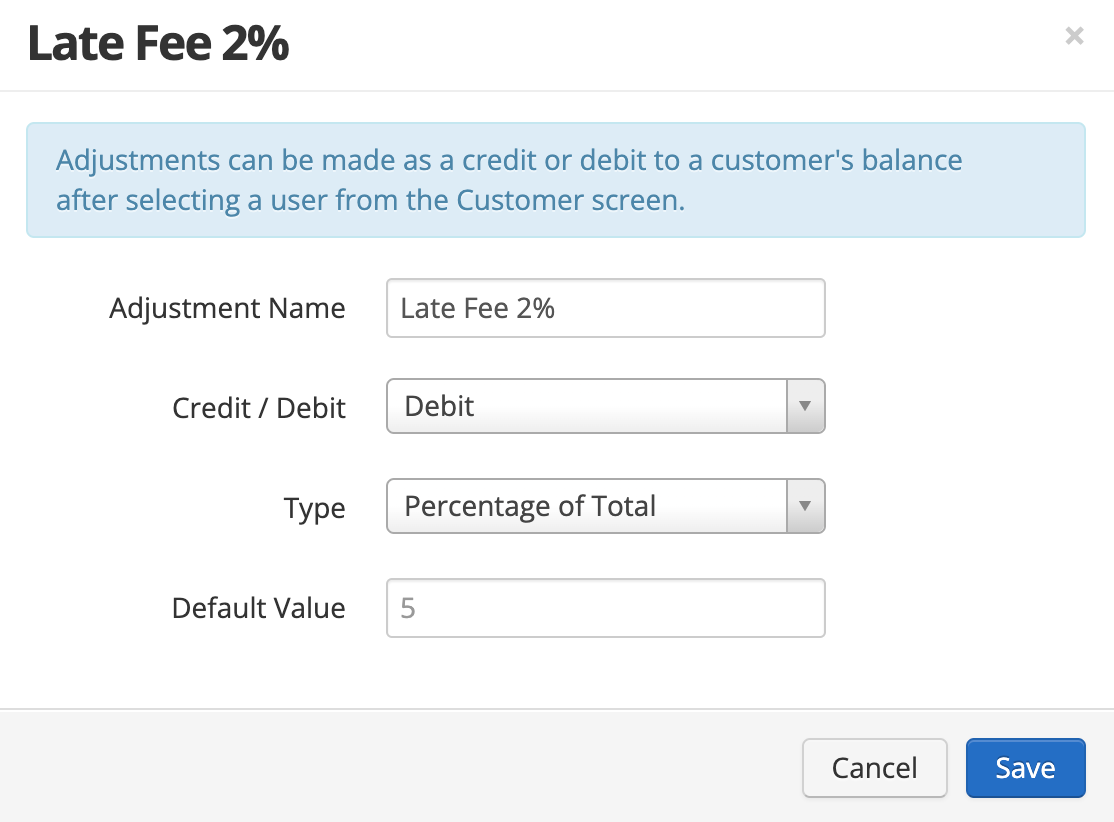Click the Late Fee 2% text inside name field

pos(477,308)
